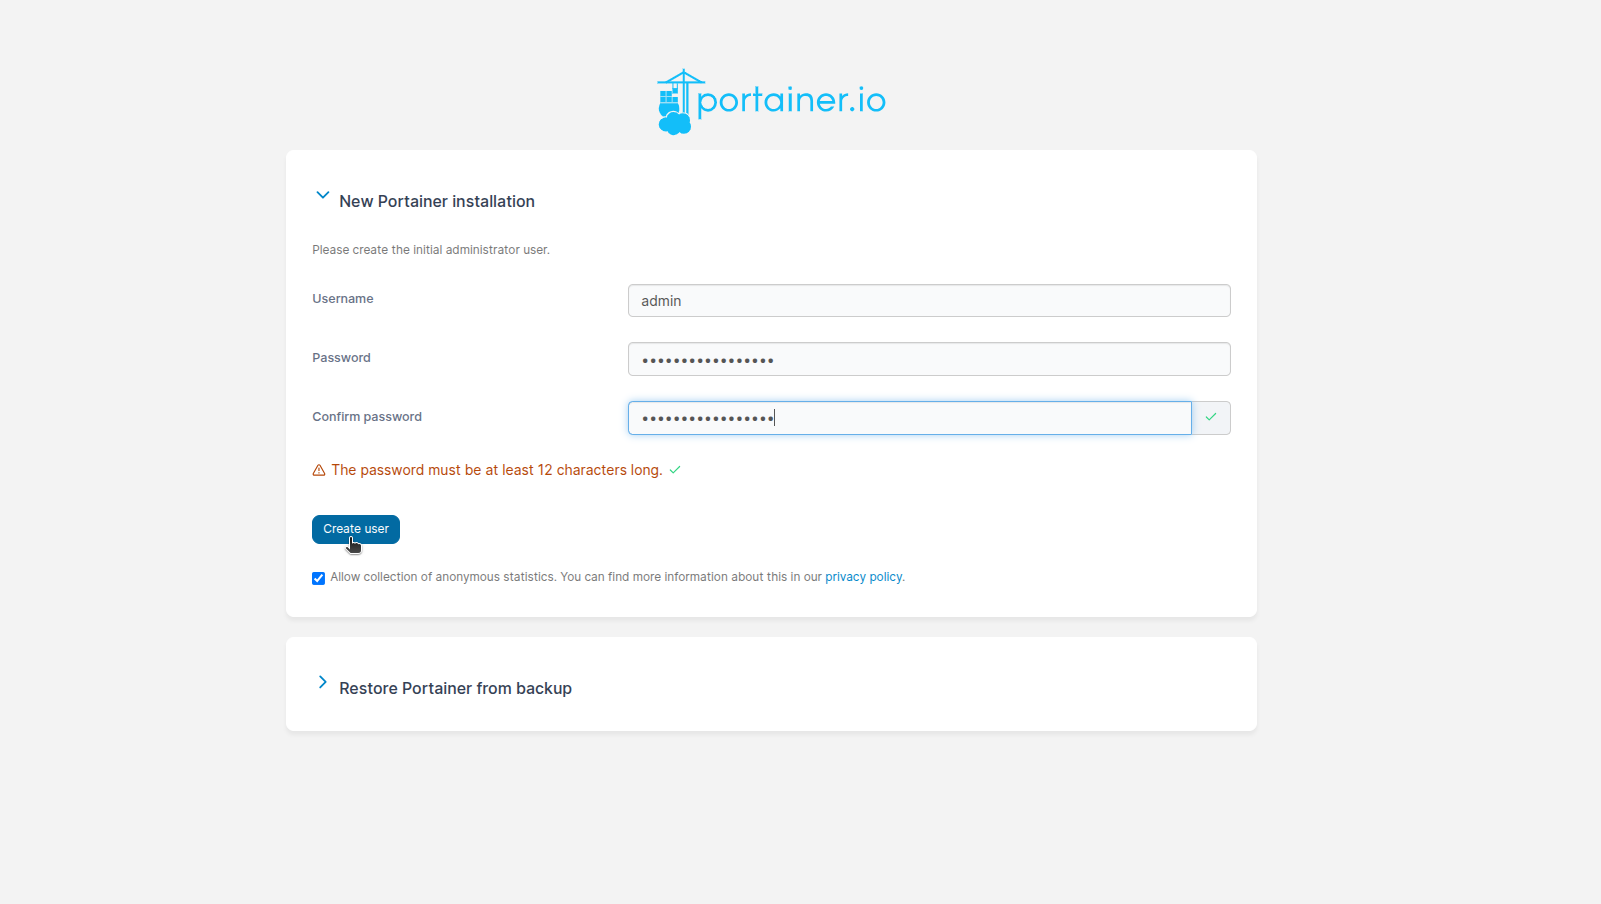The image size is (1601, 904).
Task: Click the Password field label
Action: pos(341,358)
